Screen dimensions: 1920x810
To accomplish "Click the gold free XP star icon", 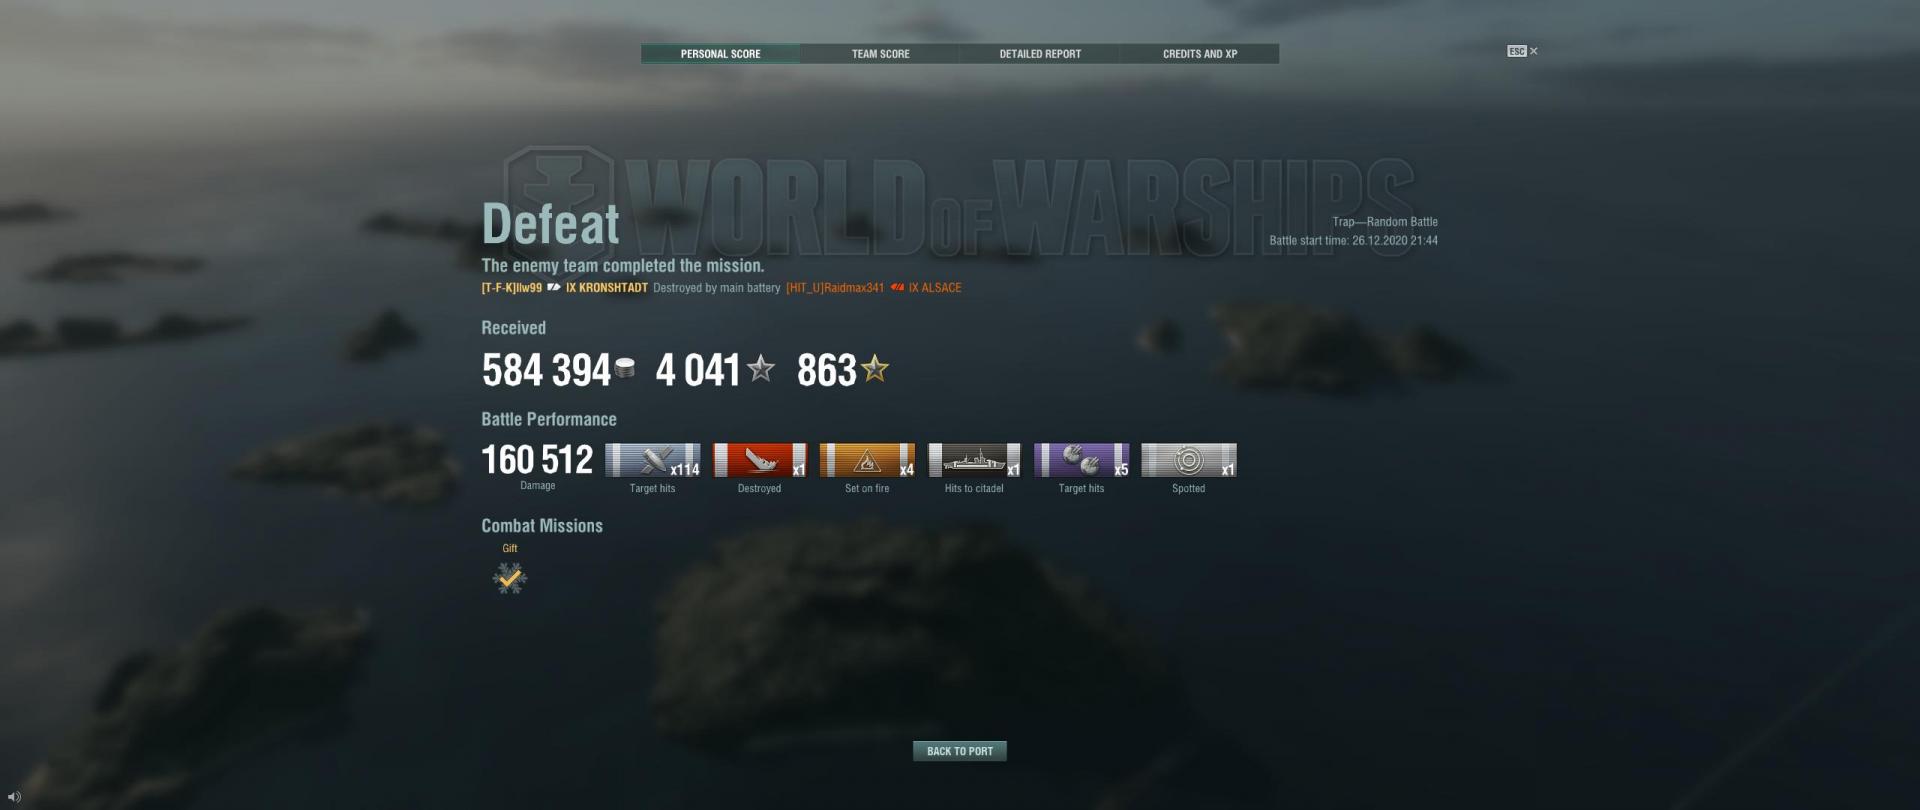I will point(875,369).
